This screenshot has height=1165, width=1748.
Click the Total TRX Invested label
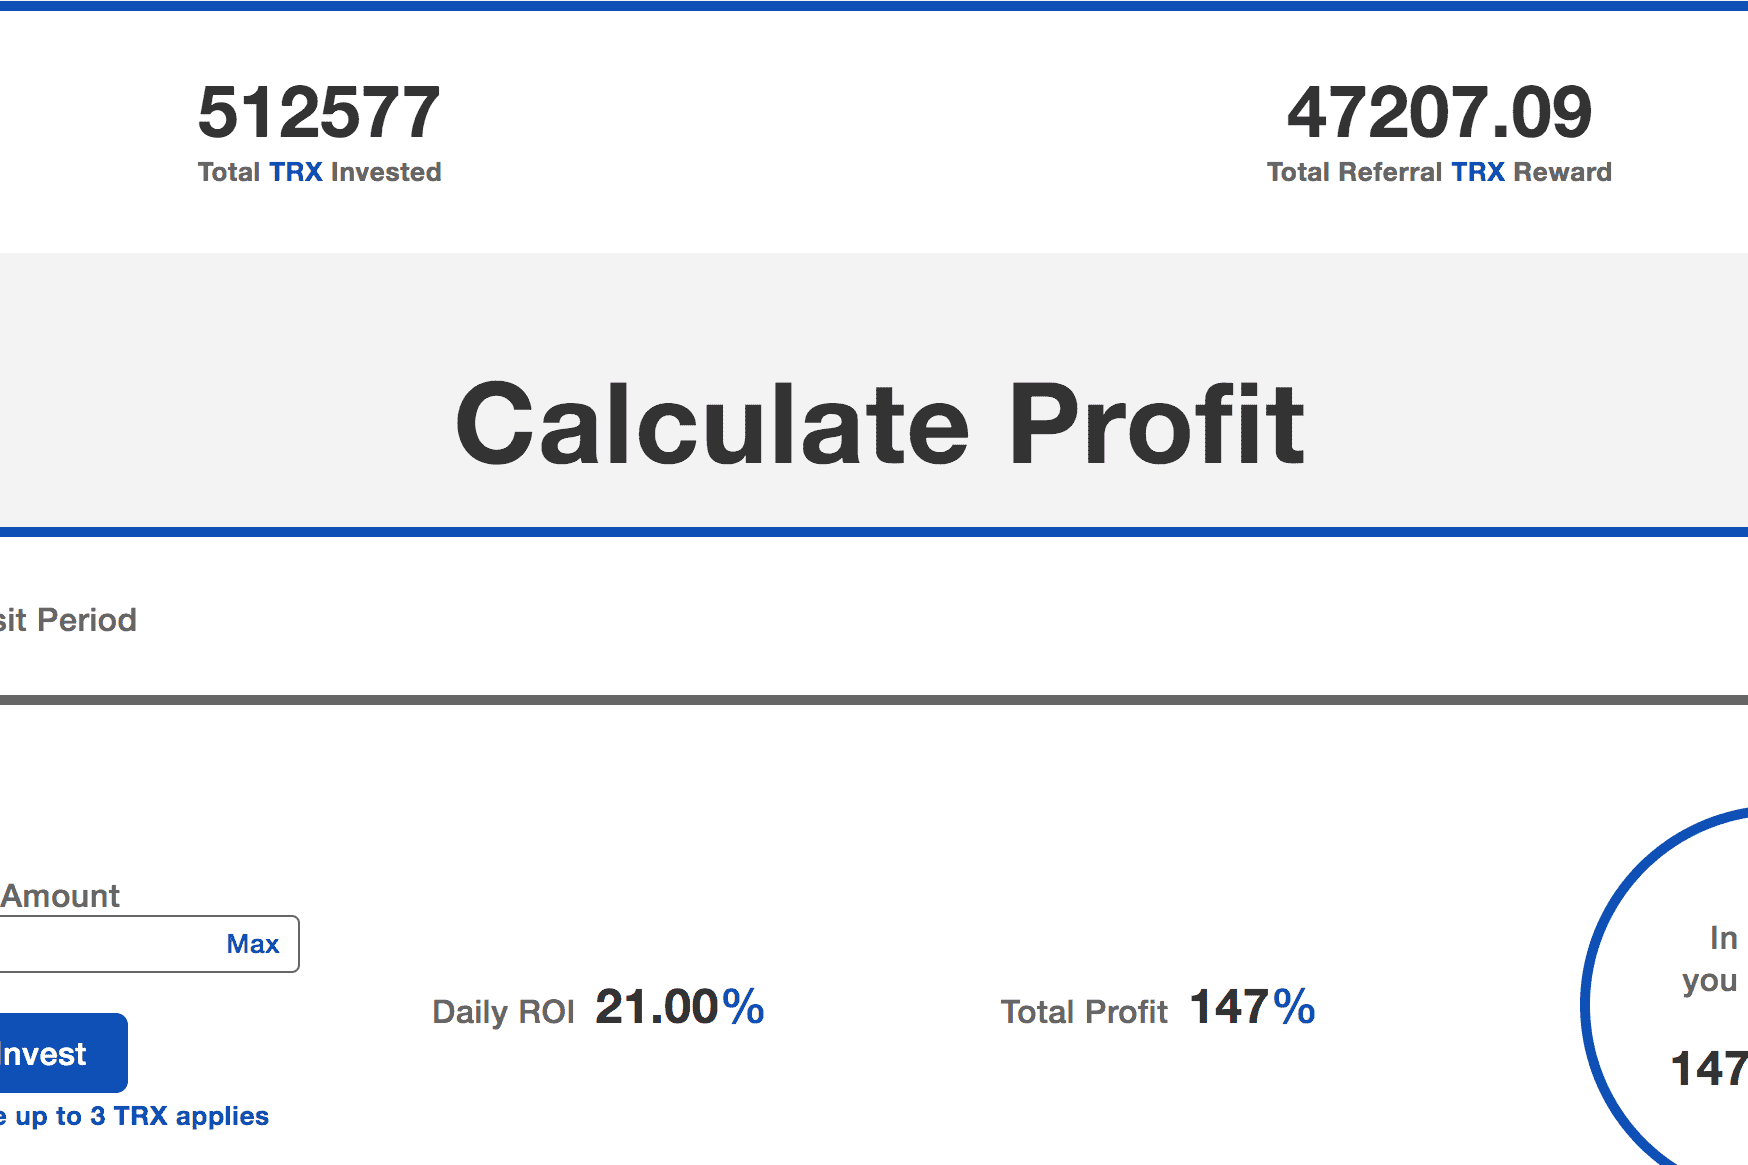click(x=318, y=172)
